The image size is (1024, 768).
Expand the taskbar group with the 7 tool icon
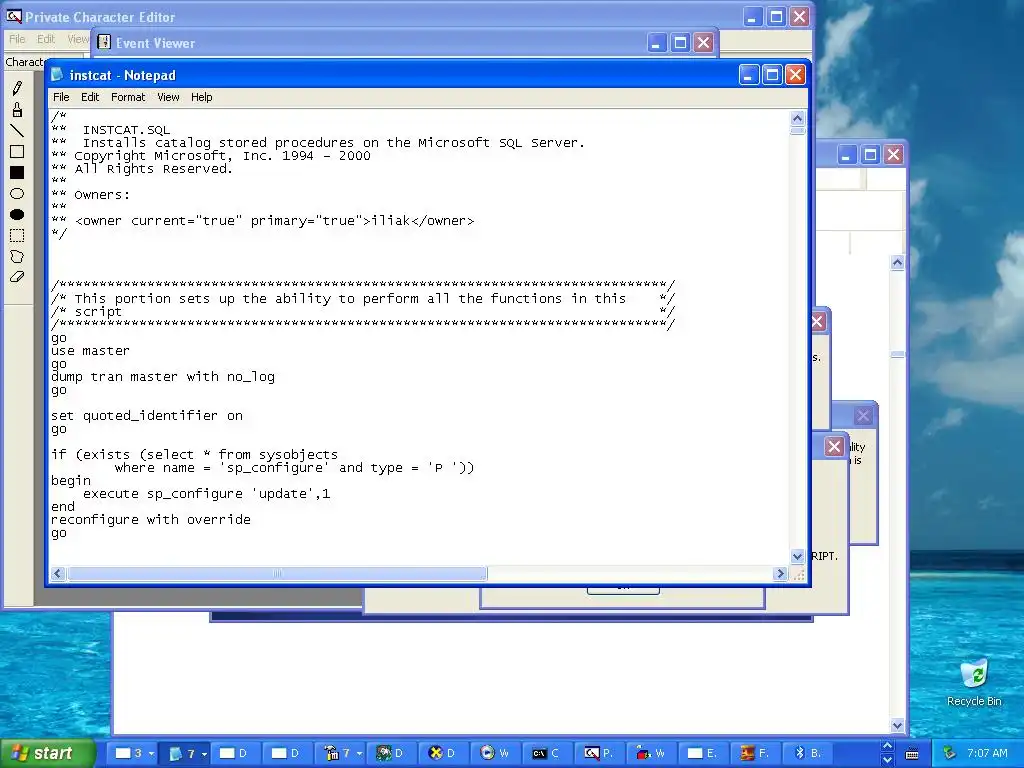click(x=340, y=753)
